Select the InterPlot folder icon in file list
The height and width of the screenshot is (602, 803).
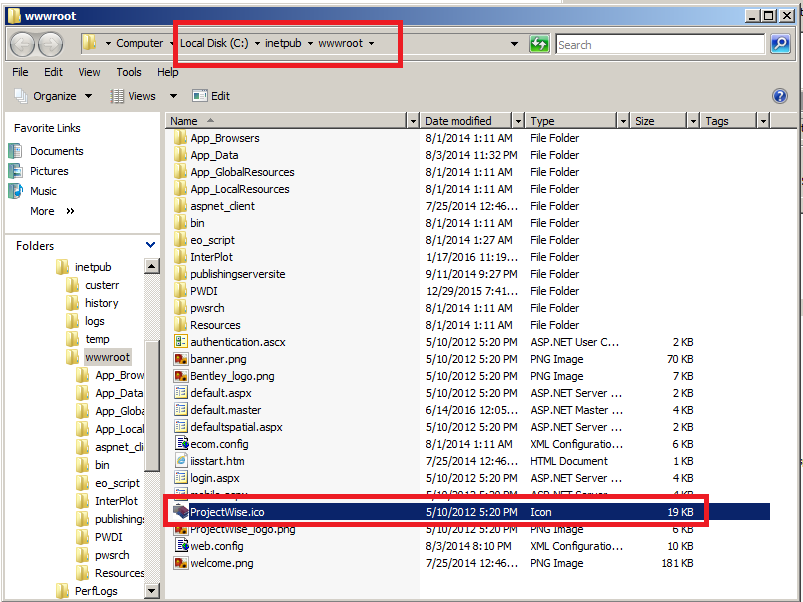180,256
